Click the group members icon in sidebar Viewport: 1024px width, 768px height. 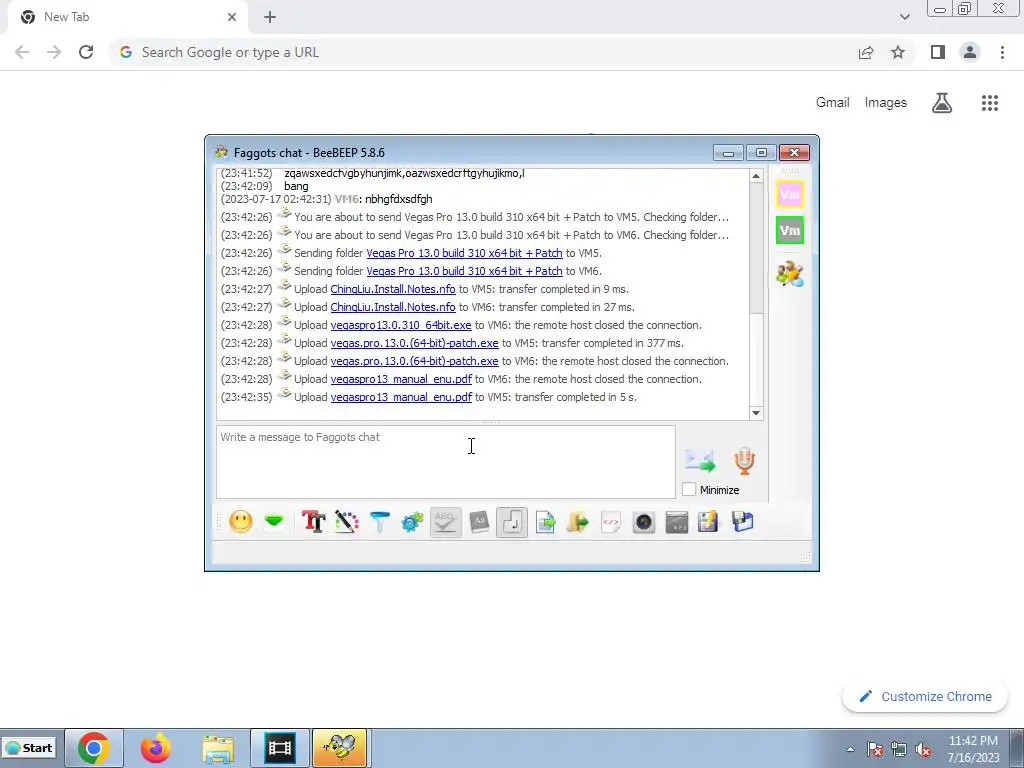point(790,274)
